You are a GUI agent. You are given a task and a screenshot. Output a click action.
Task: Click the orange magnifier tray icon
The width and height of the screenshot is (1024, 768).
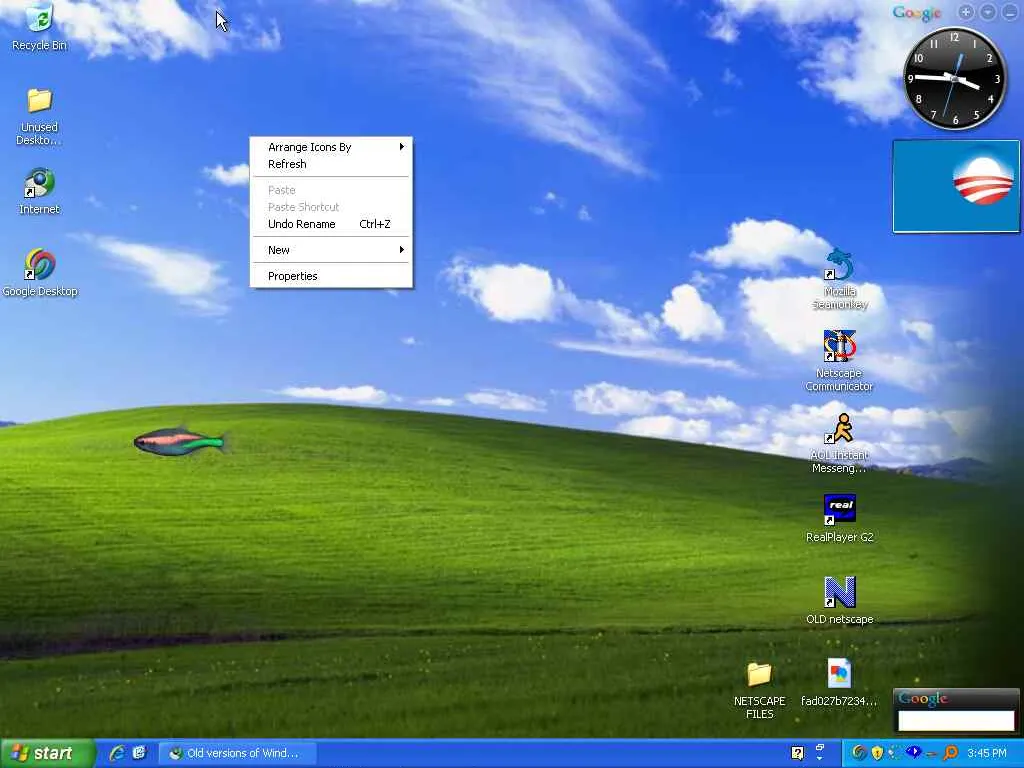point(950,753)
